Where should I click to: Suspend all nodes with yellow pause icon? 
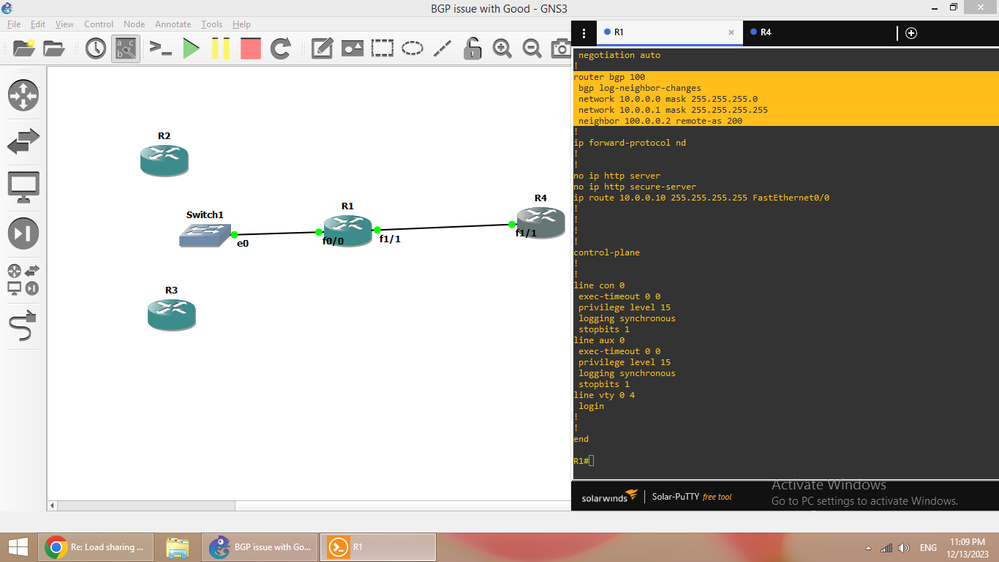click(220, 48)
